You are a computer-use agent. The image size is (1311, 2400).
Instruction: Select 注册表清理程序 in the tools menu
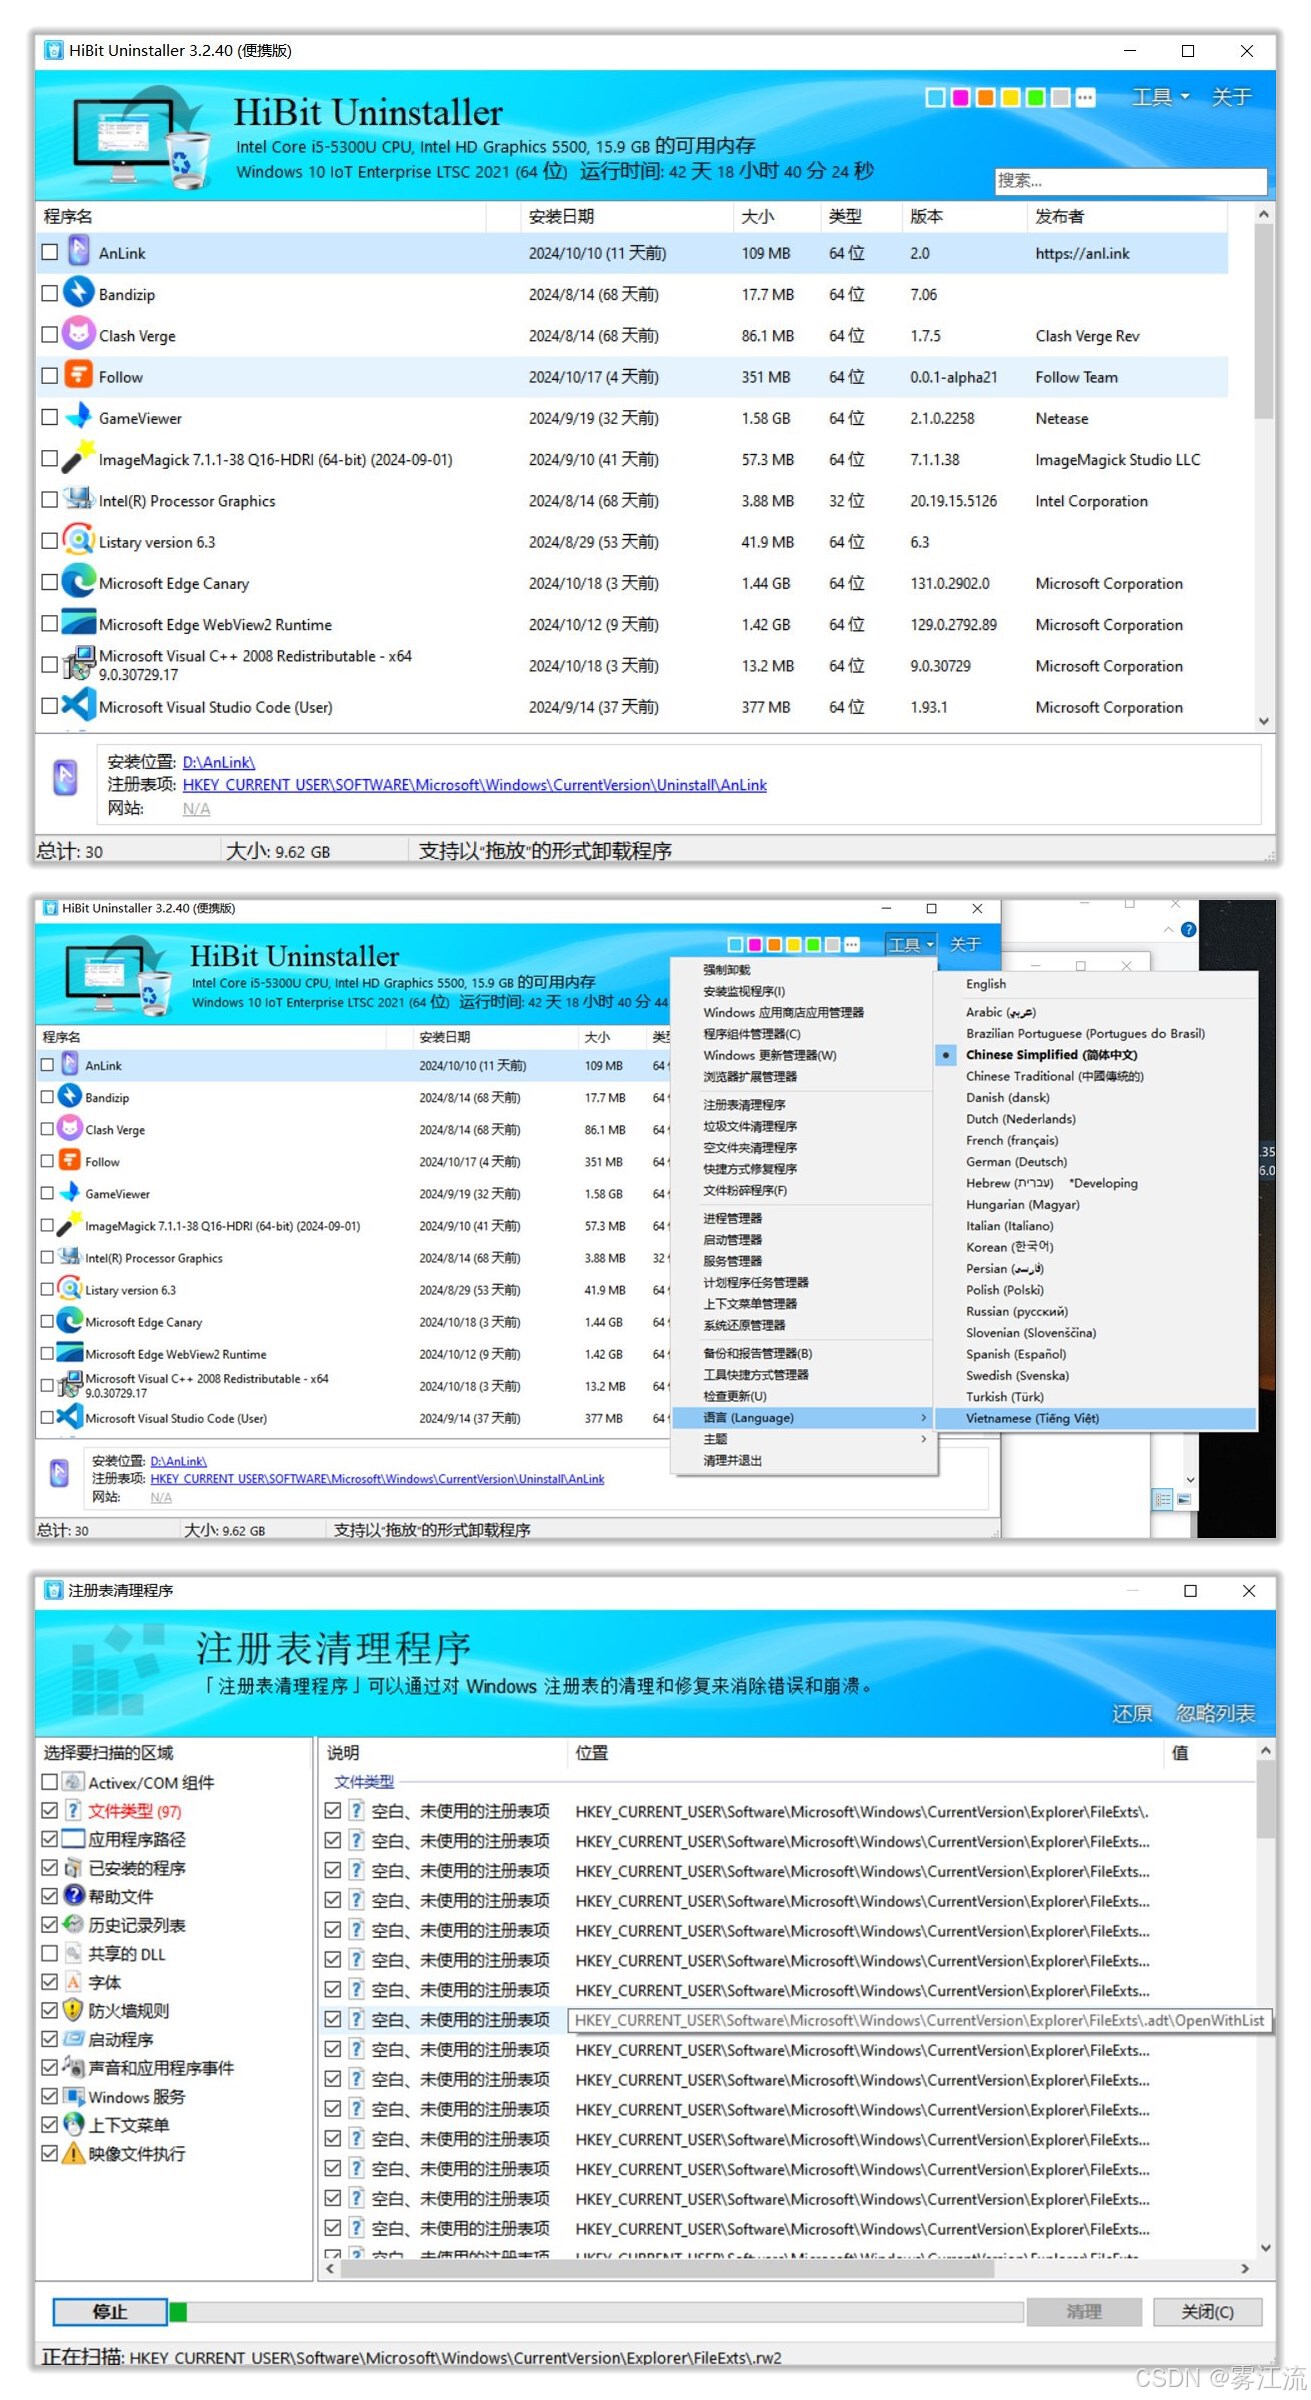[x=745, y=1105]
